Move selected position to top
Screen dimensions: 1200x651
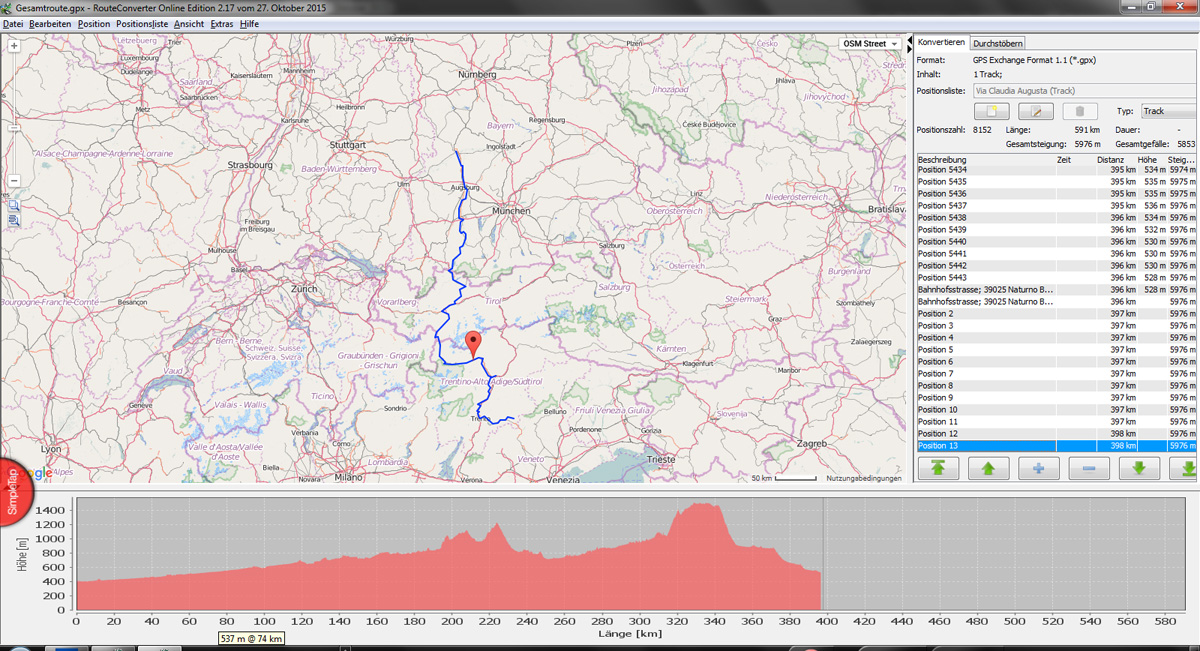pyautogui.click(x=937, y=467)
